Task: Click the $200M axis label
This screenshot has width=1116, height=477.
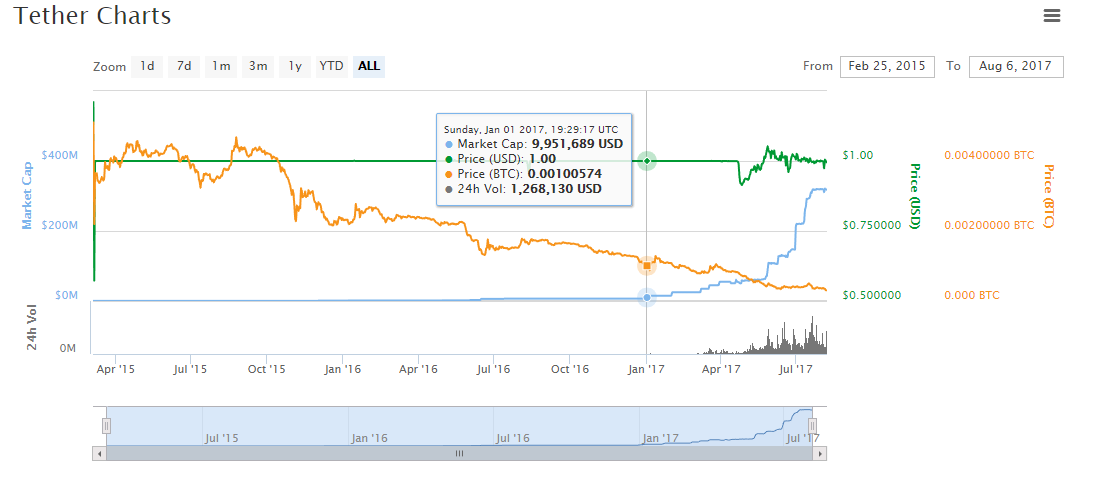Action: point(60,225)
